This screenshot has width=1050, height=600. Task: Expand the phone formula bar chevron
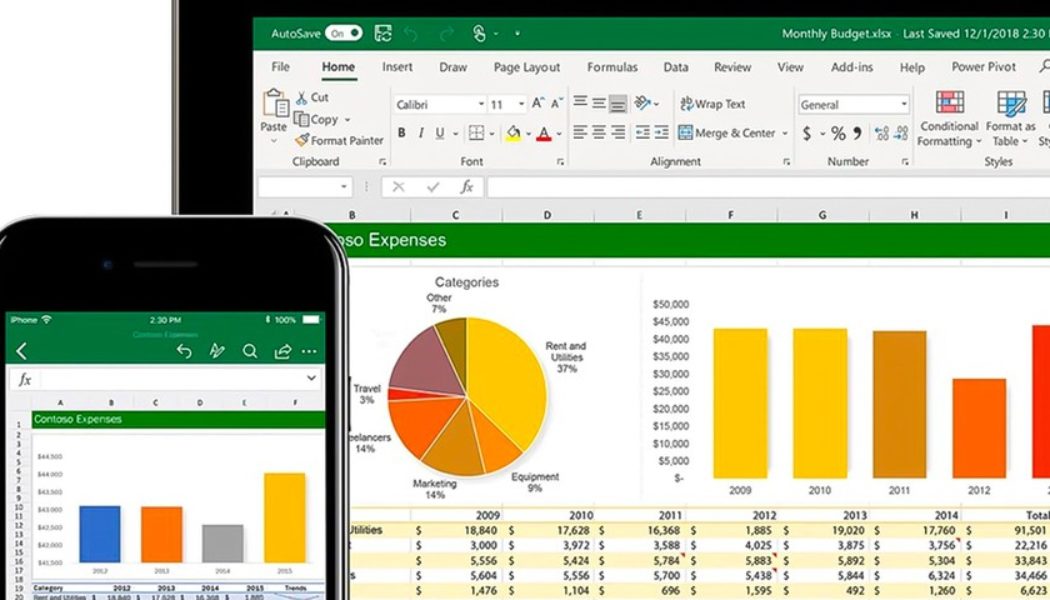(311, 378)
